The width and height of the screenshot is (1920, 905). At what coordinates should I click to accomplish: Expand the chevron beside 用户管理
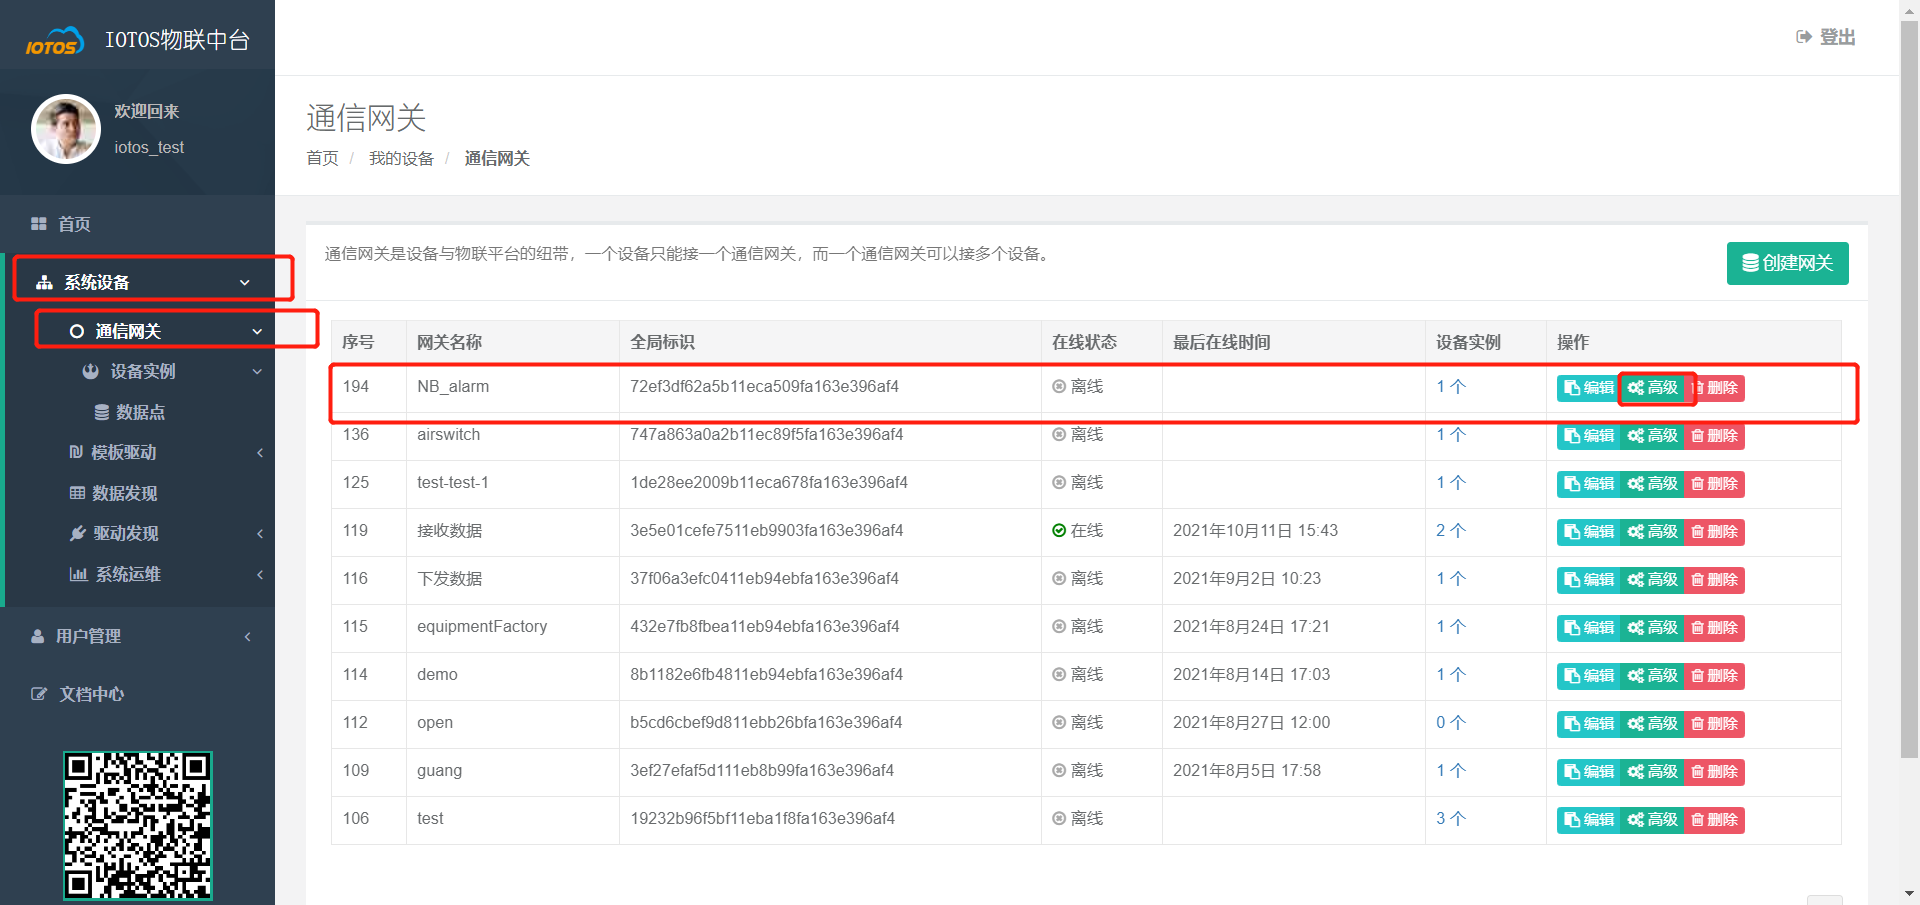tap(247, 637)
